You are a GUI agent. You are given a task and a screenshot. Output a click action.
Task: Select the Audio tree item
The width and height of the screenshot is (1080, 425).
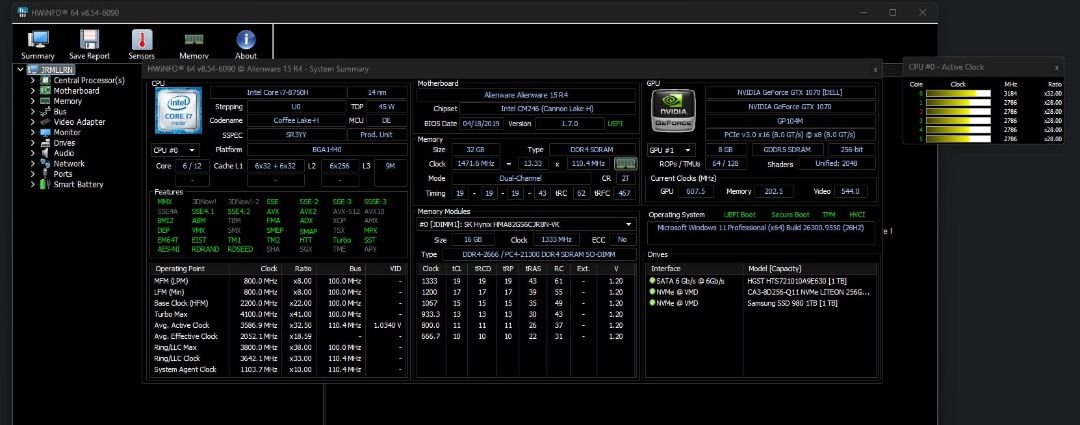(x=64, y=153)
